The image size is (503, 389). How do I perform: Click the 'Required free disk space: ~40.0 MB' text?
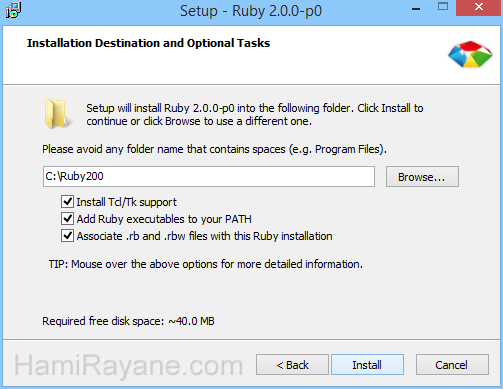pos(128,321)
